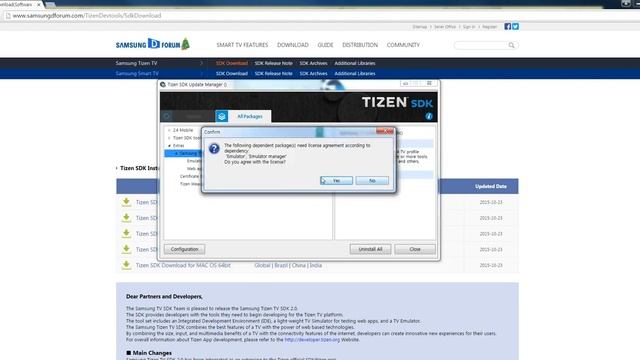Click the Register link in the page header
The height and width of the screenshot is (360, 640).
click(489, 27)
